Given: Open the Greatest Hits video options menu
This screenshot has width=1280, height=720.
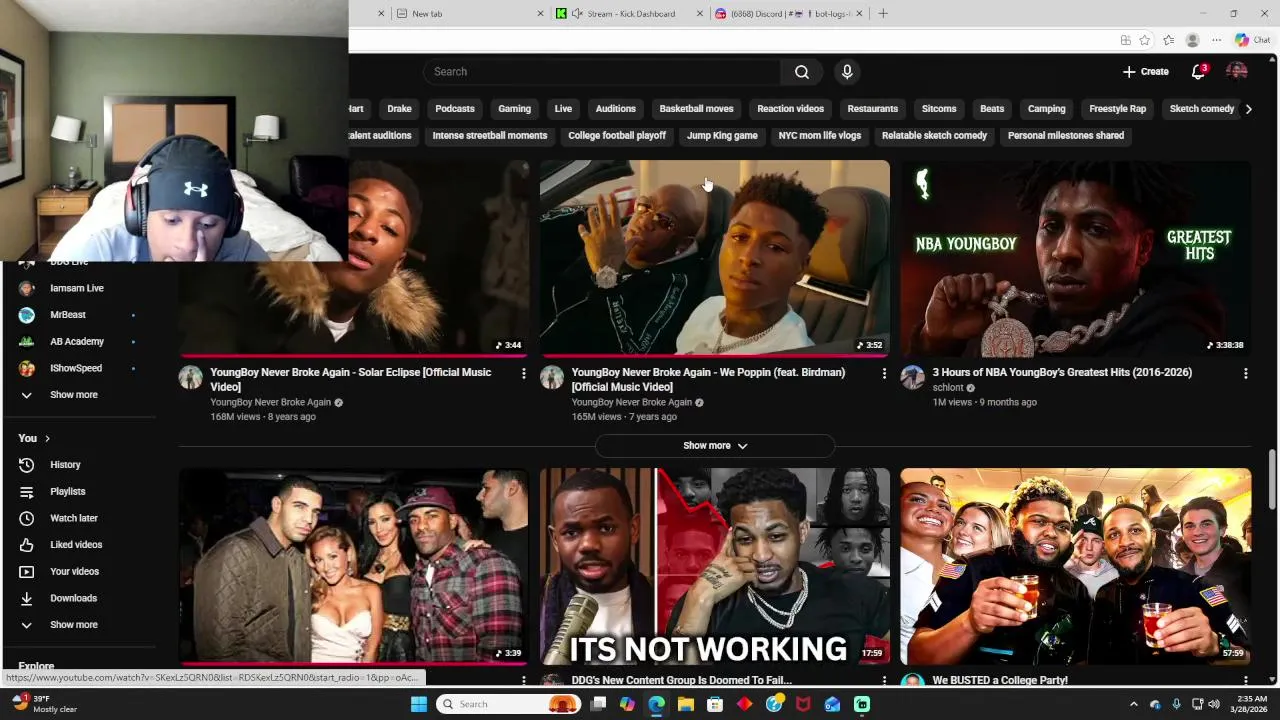Looking at the screenshot, I should click(x=1245, y=373).
